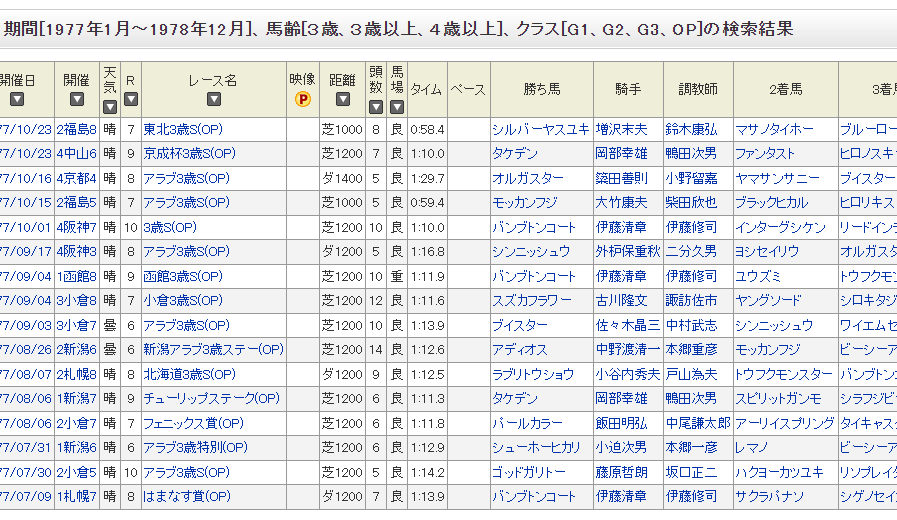Open trainer 諏訪佐市 profile

(691, 301)
